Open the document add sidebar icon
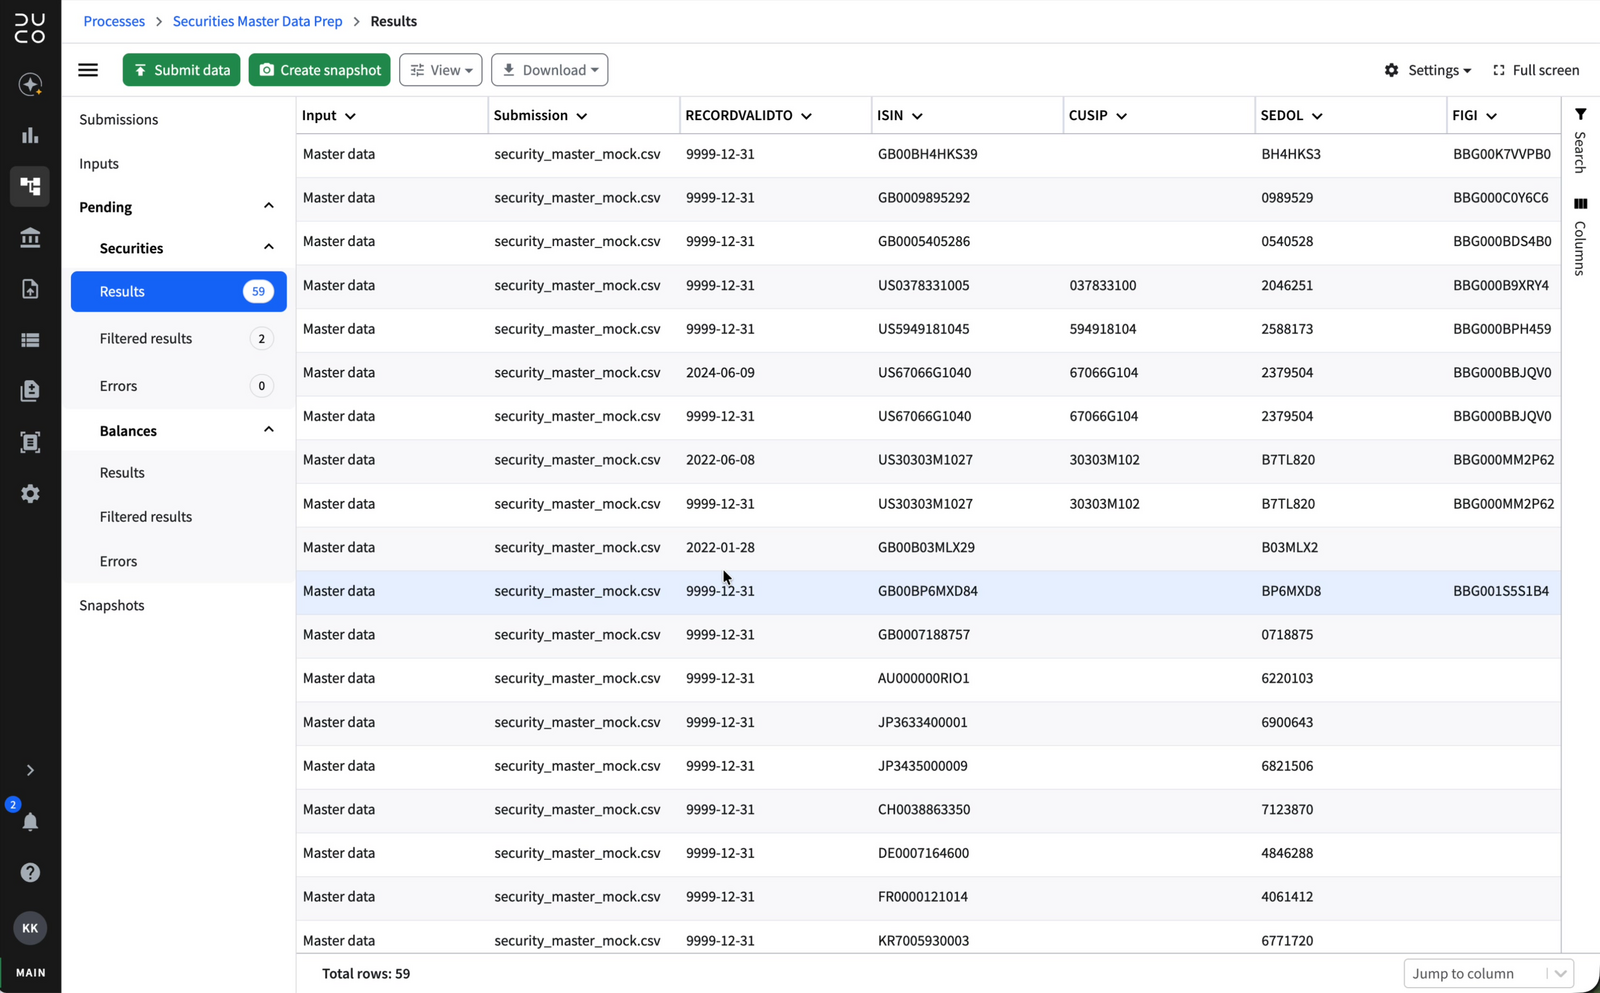1600x993 pixels. coord(30,289)
